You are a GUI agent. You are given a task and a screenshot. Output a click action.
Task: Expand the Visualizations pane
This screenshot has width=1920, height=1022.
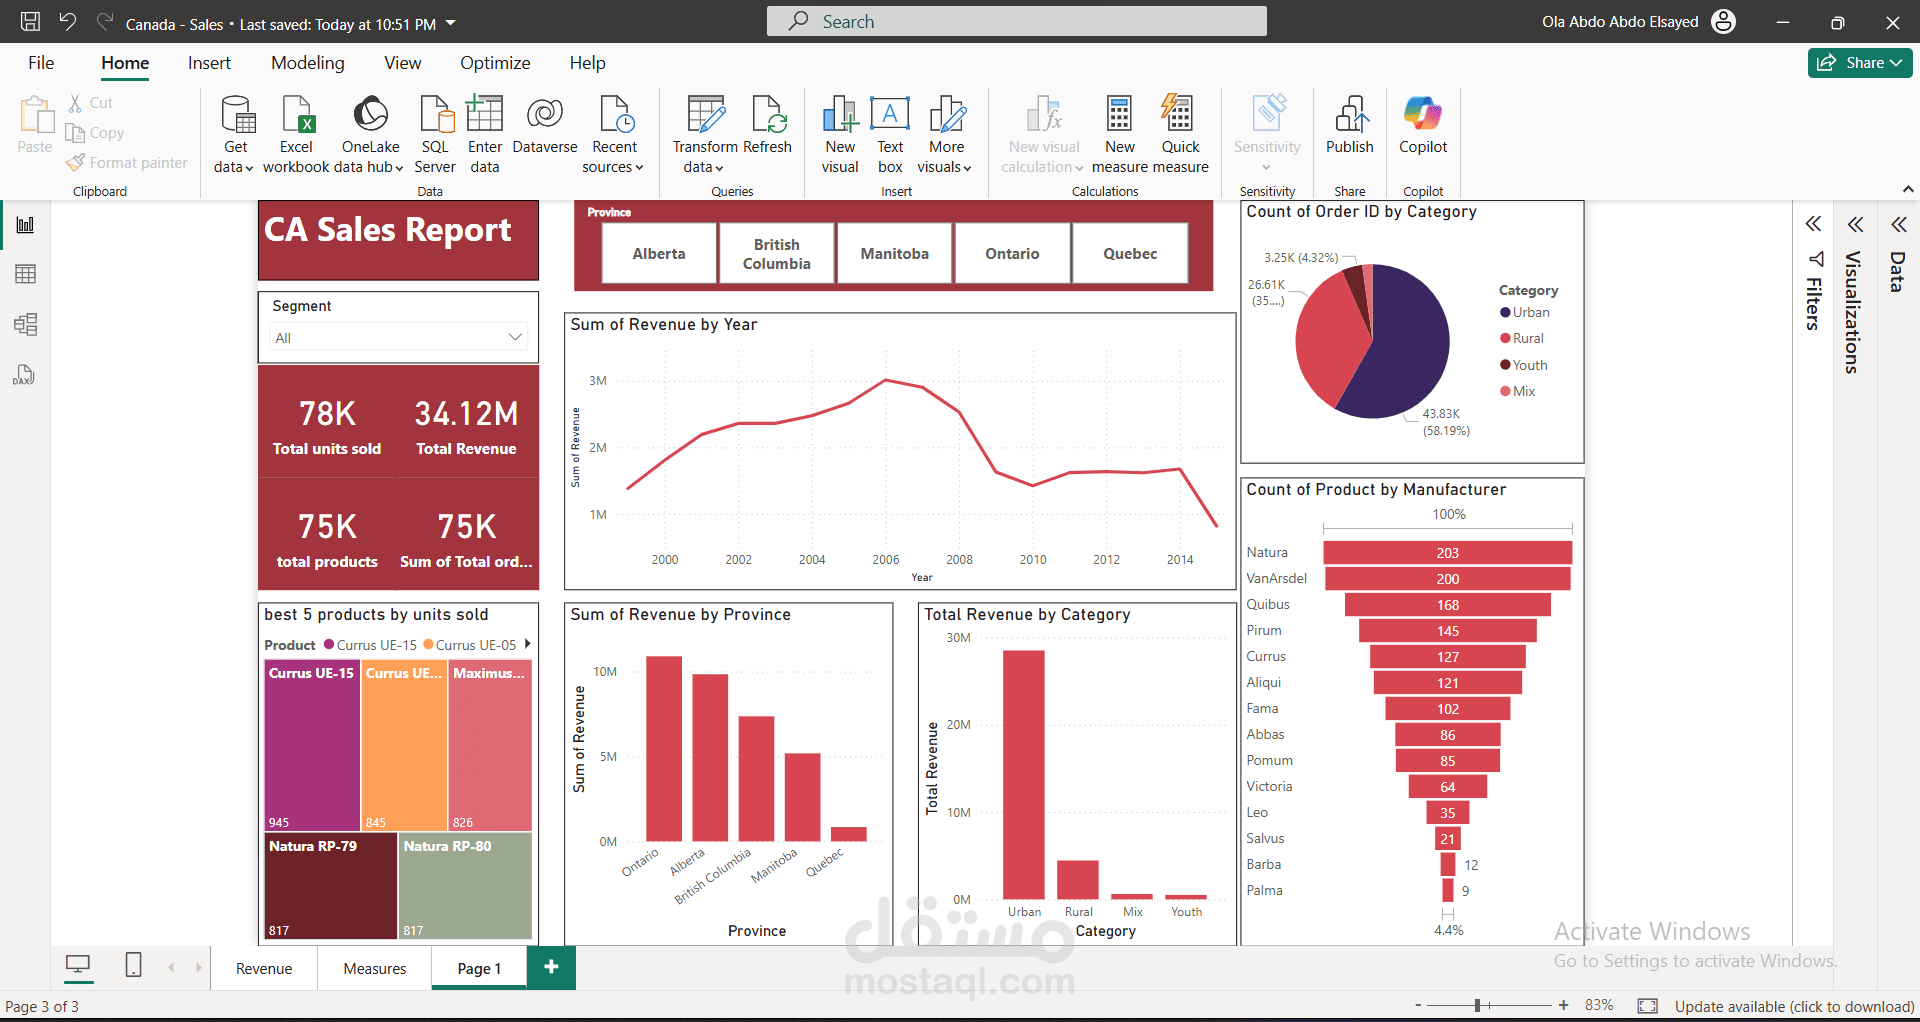point(1855,224)
